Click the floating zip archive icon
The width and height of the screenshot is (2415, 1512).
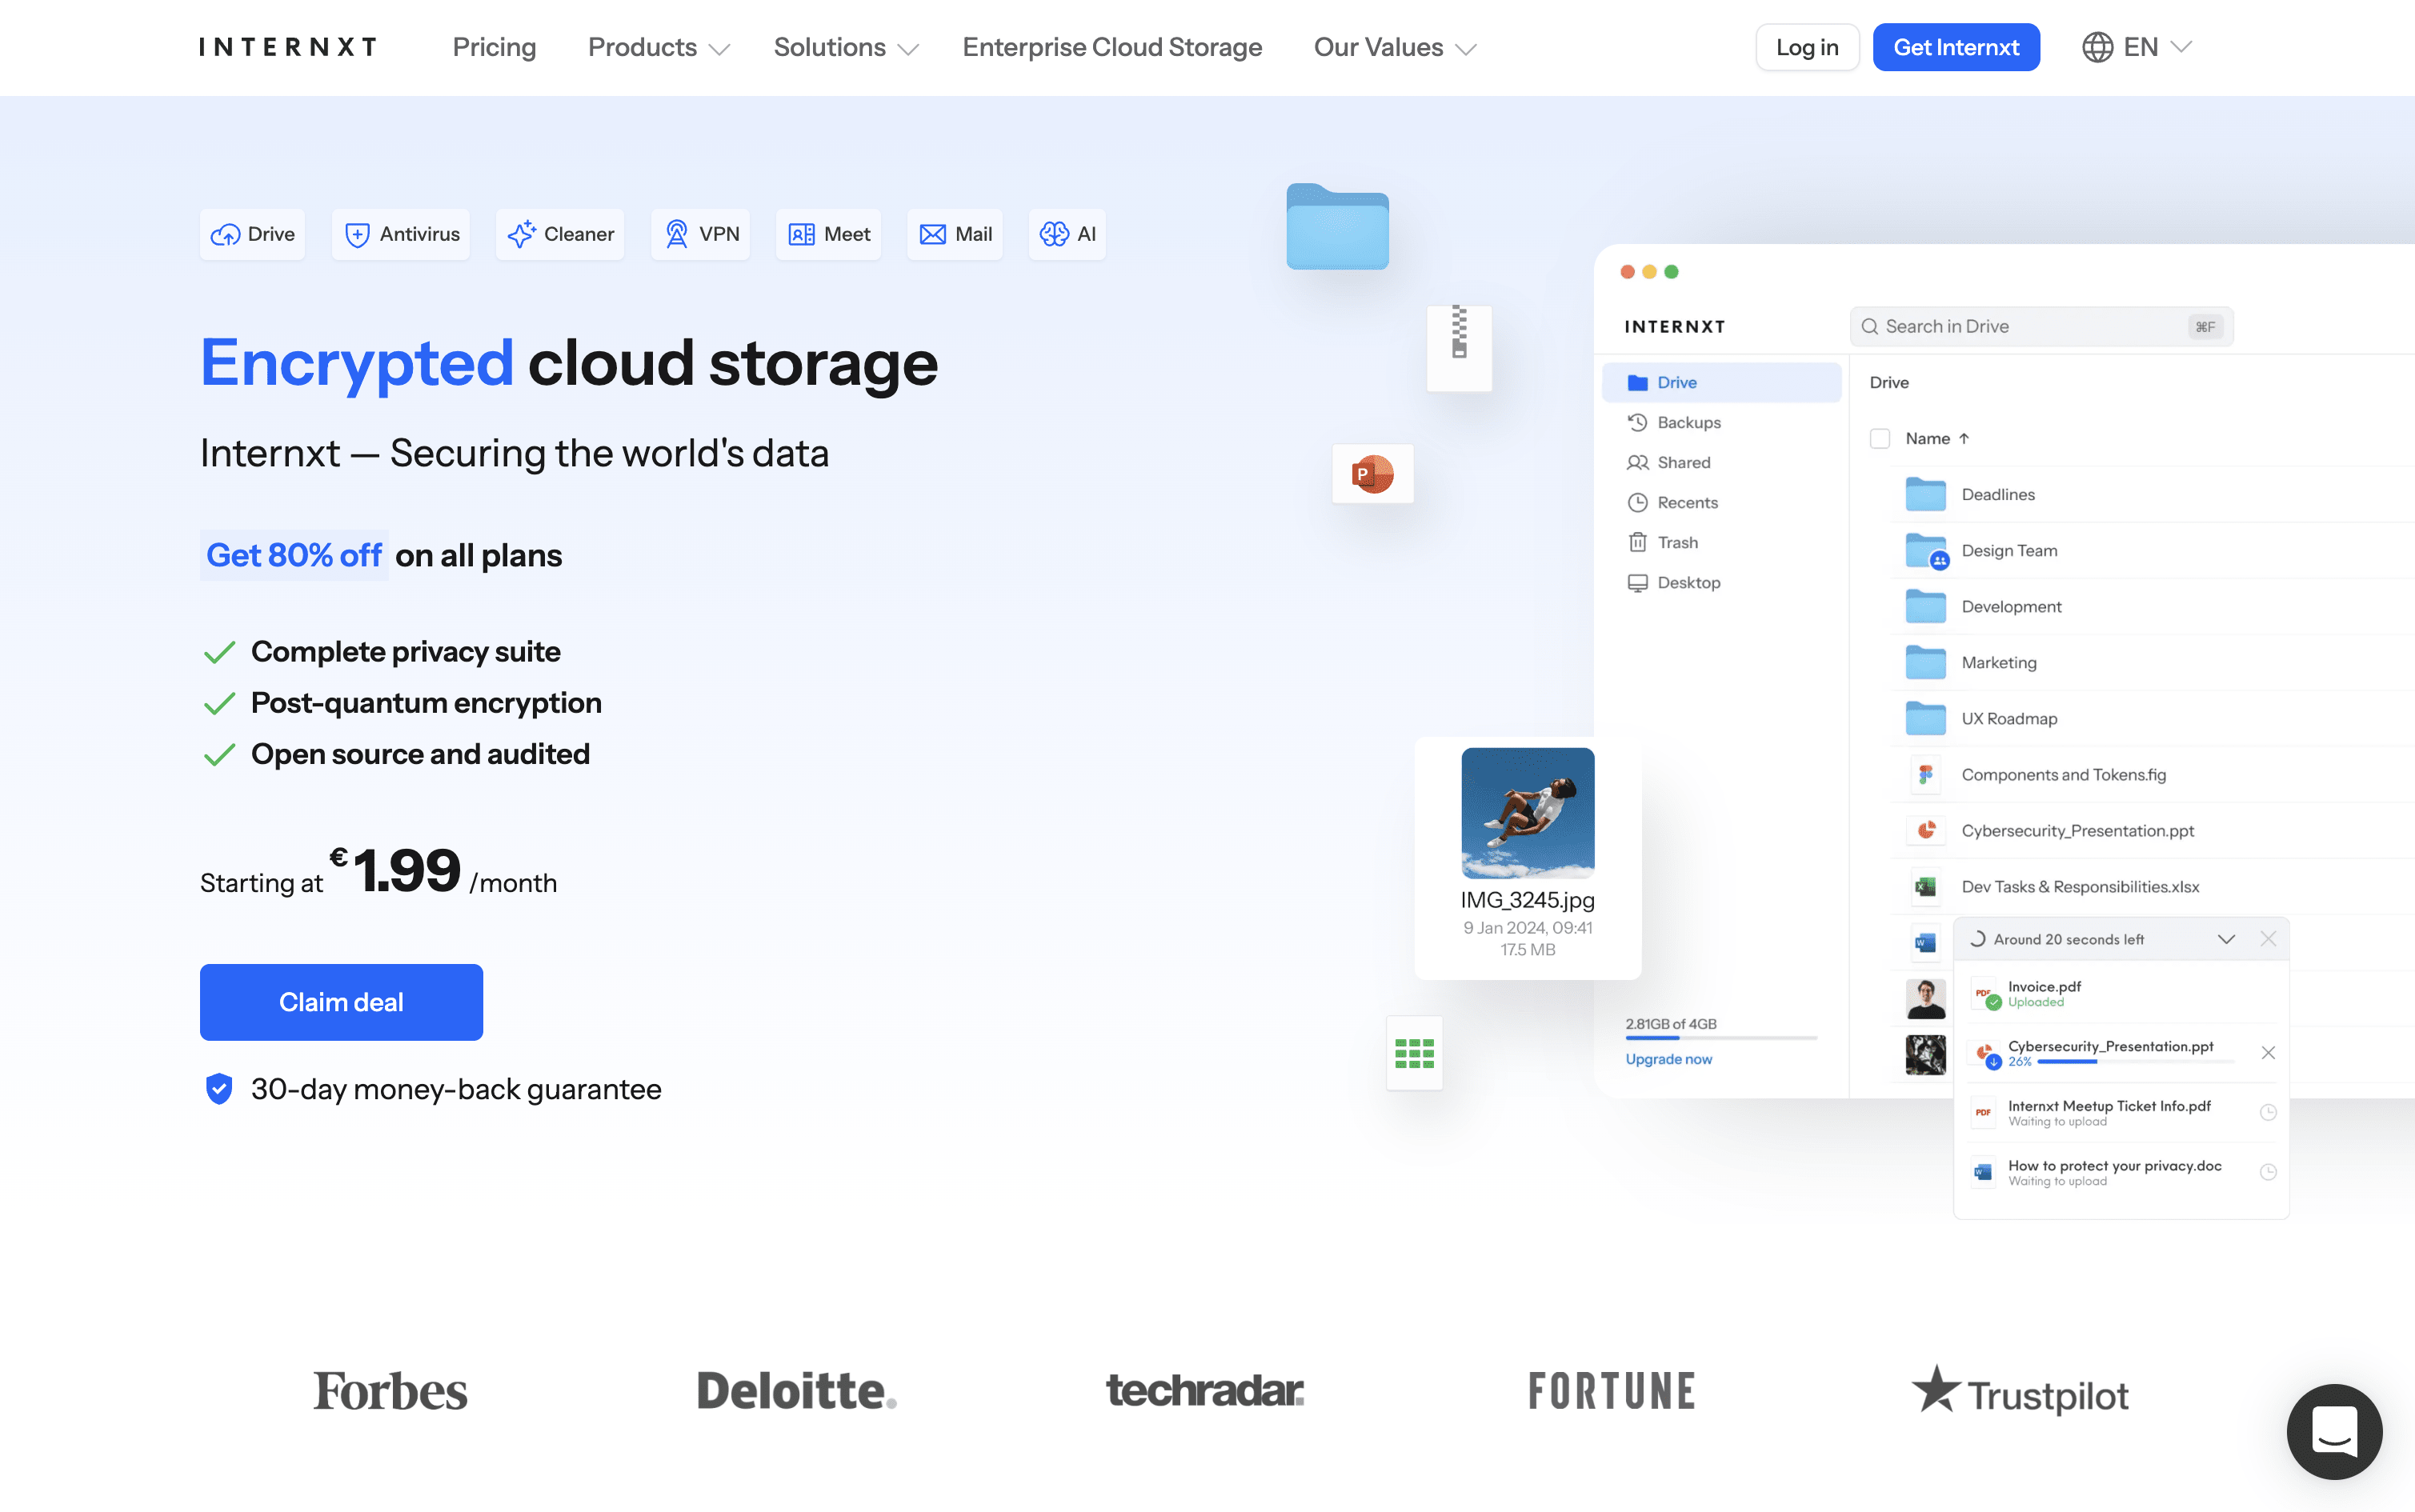[x=1459, y=347]
